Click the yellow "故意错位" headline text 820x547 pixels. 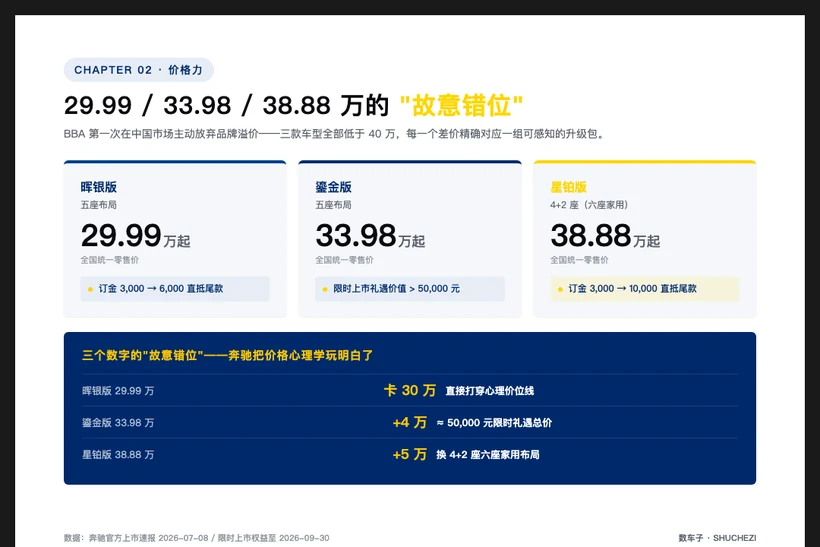point(461,105)
